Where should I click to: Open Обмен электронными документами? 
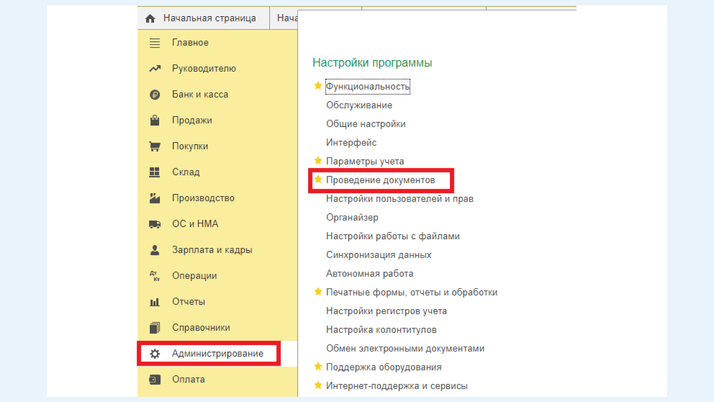coord(405,348)
